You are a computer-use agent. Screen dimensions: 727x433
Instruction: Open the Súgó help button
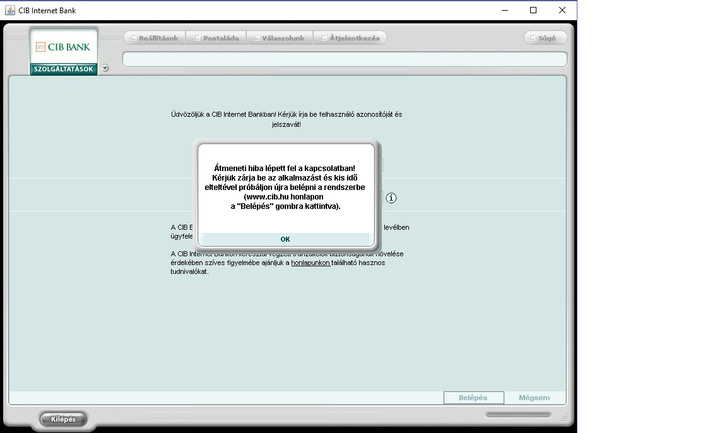click(x=545, y=38)
